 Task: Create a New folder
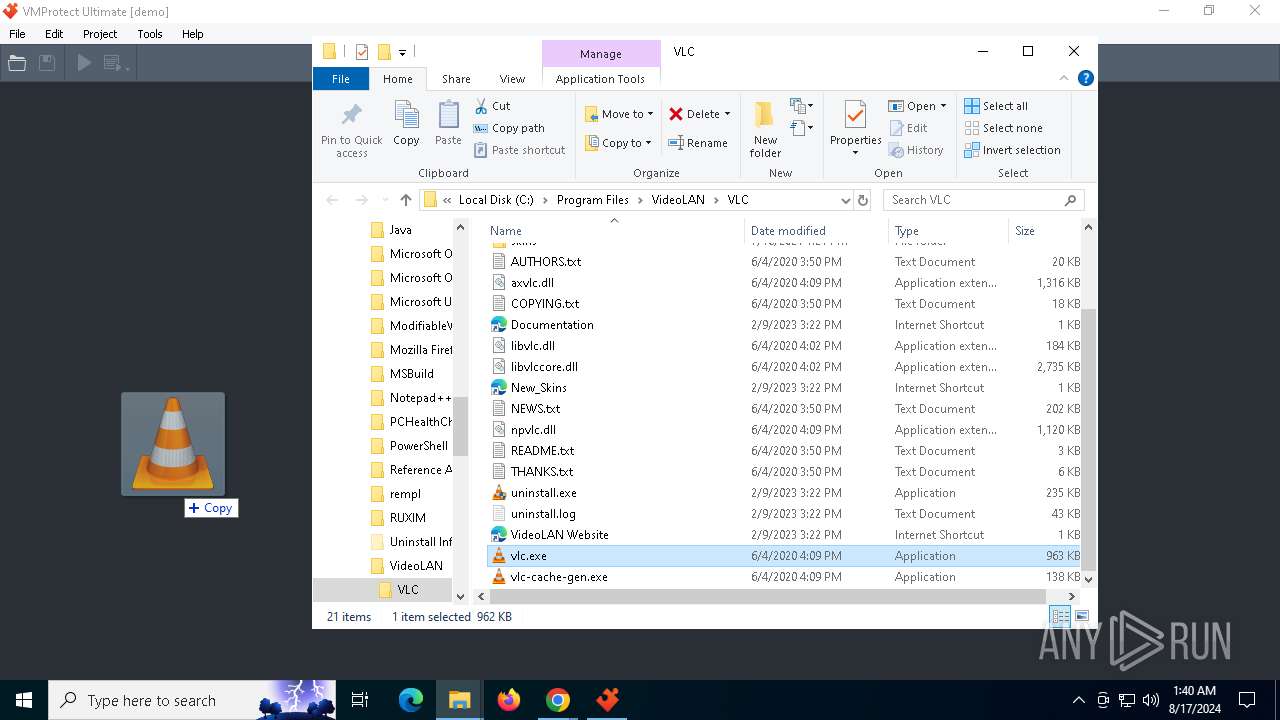765,128
